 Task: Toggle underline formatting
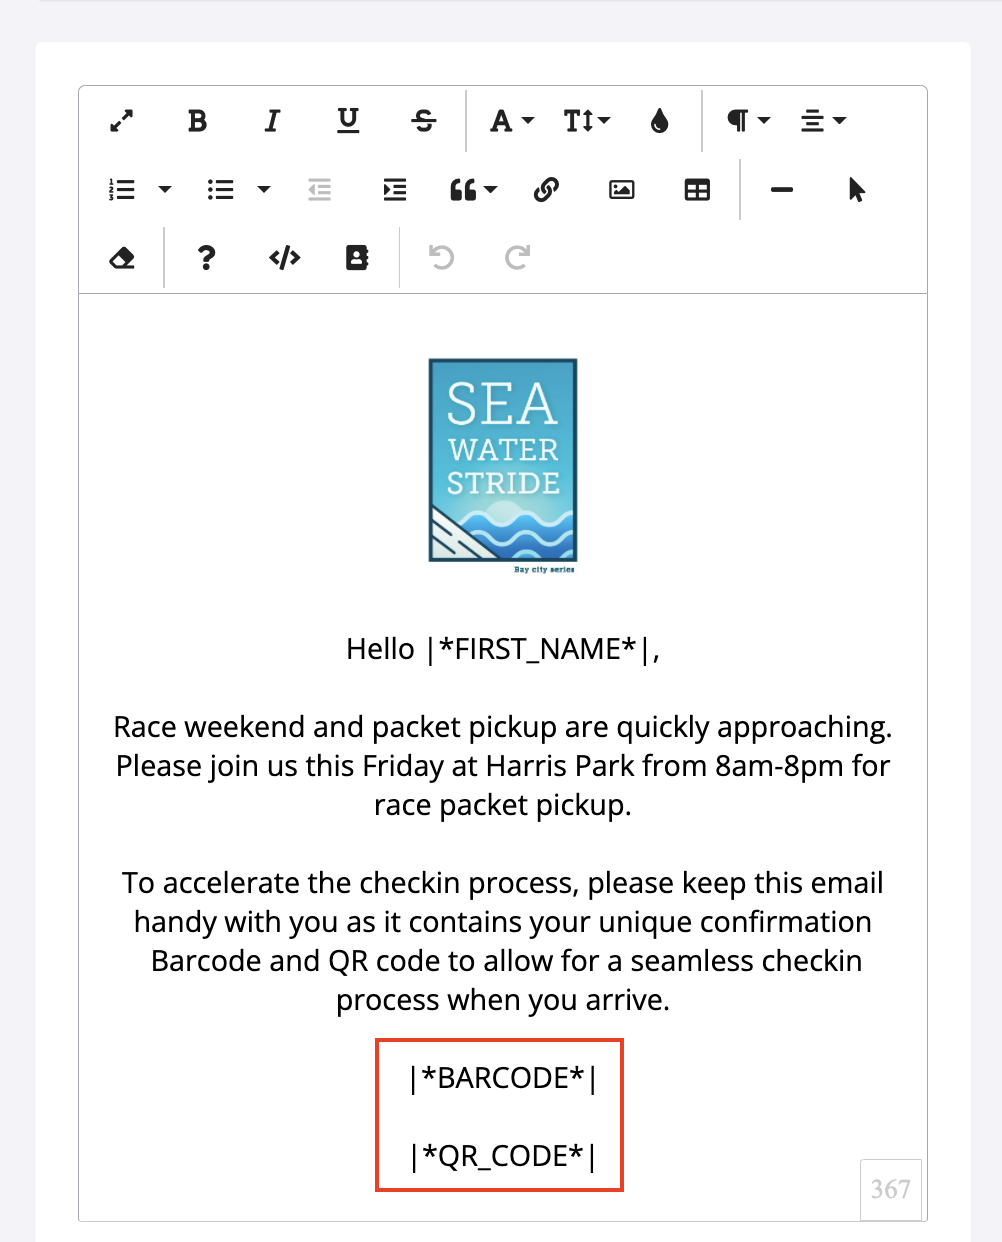pos(348,121)
